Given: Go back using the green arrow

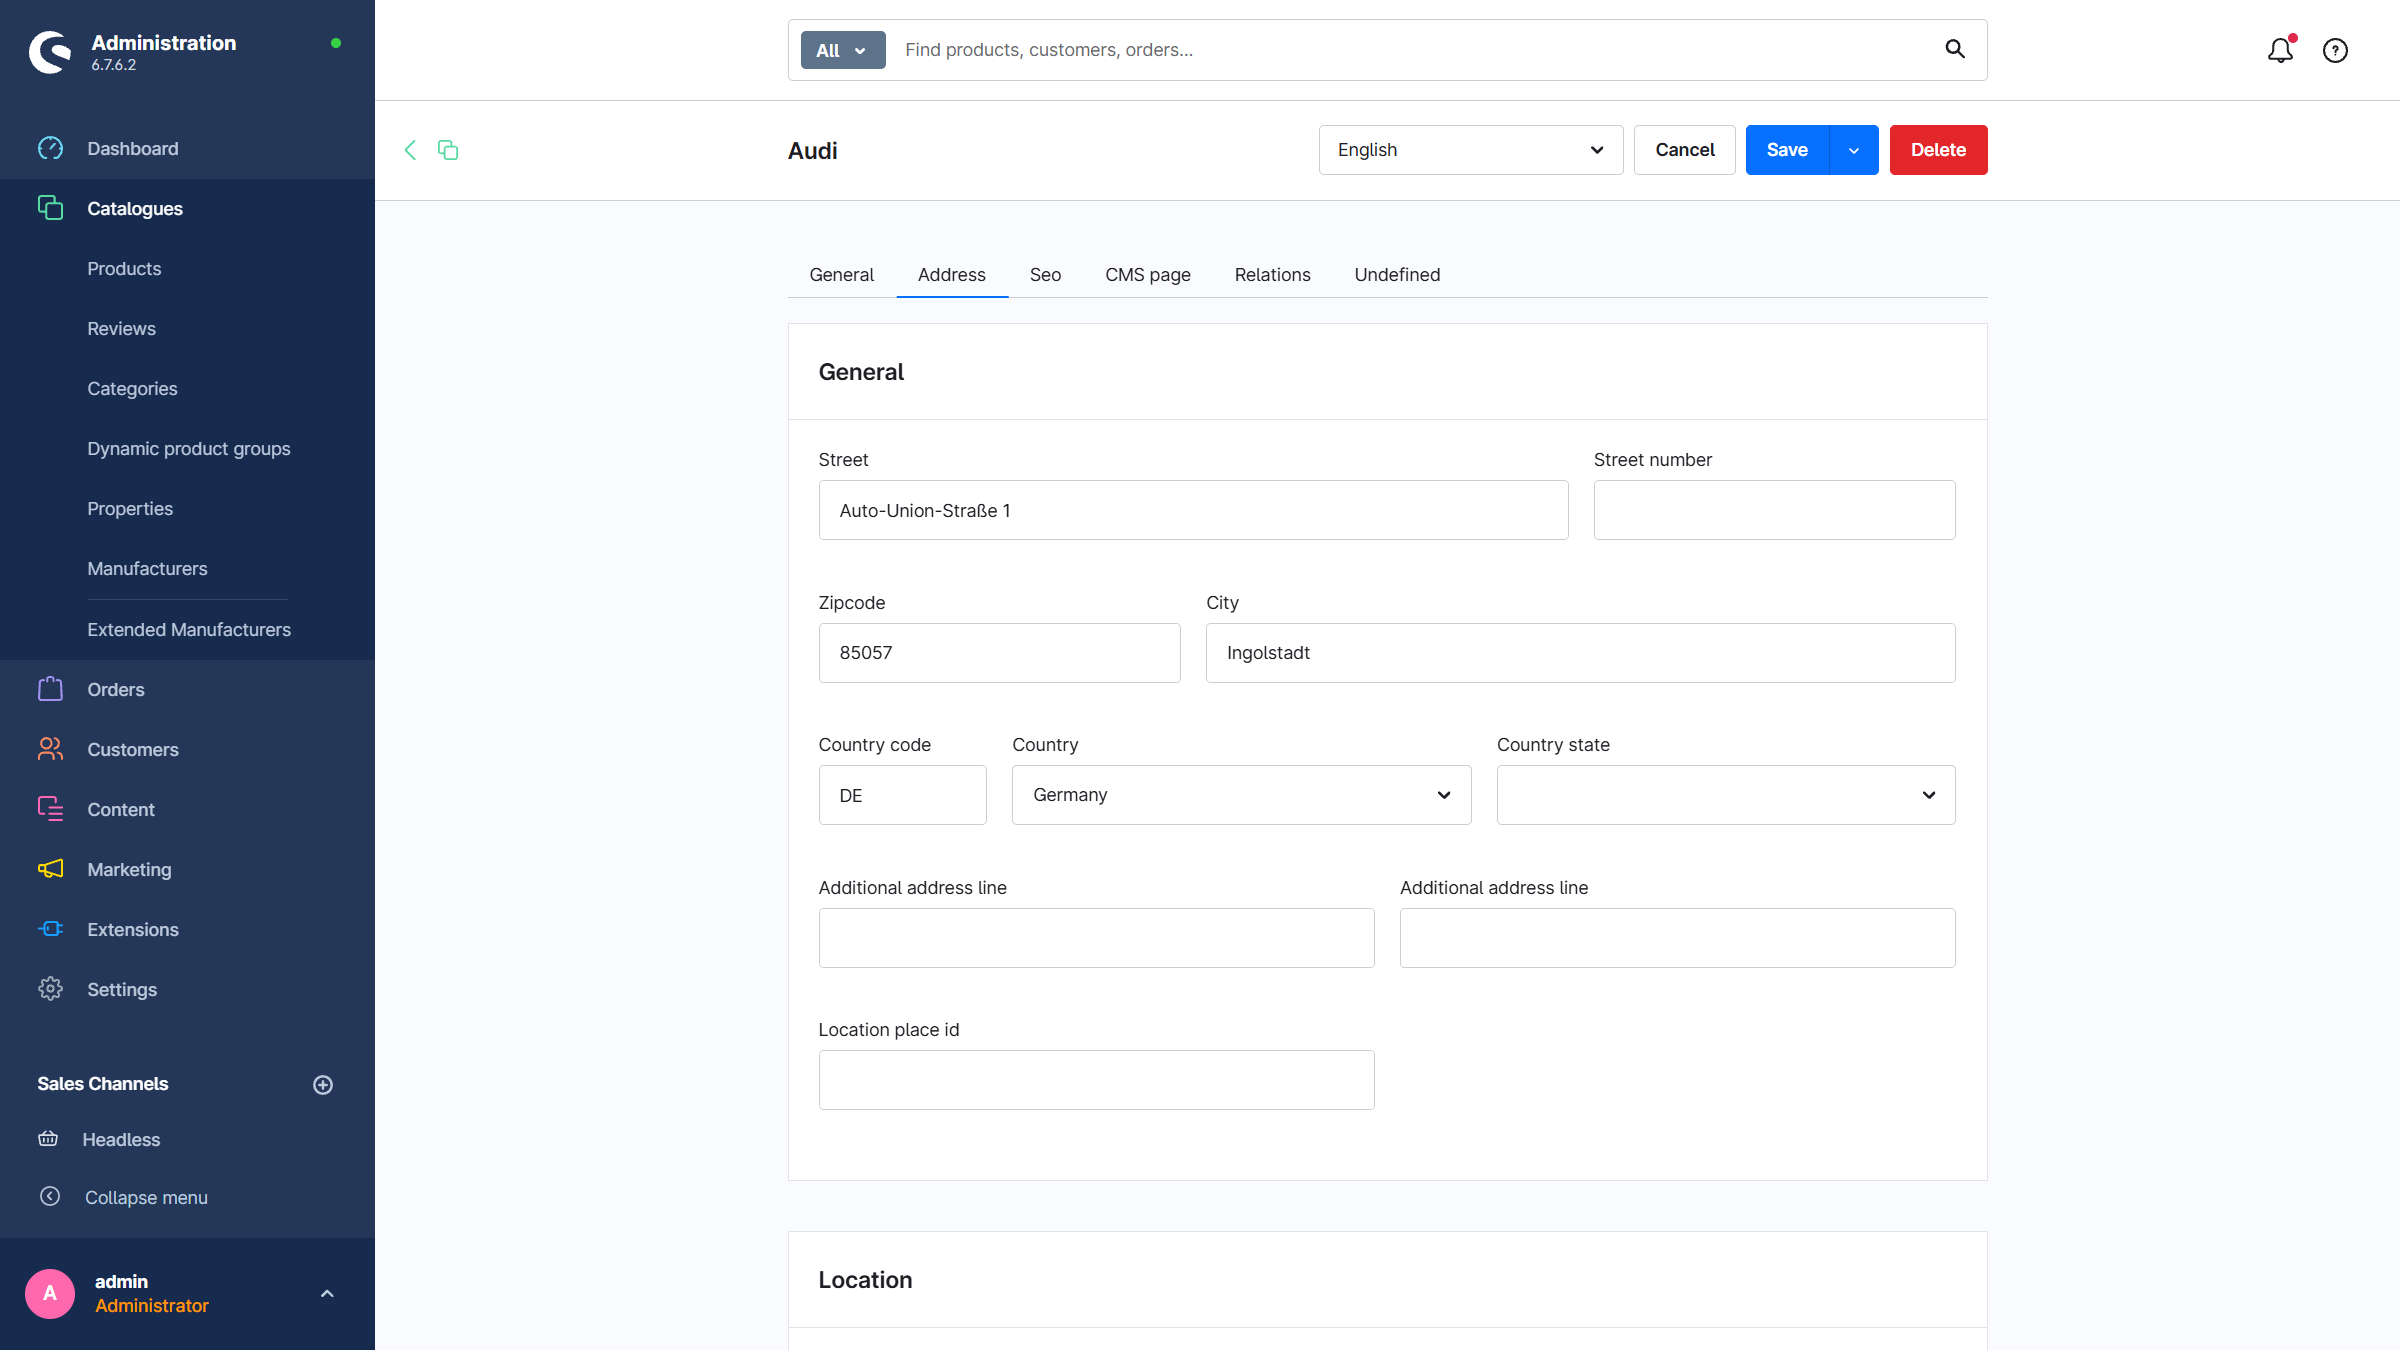Looking at the screenshot, I should pos(410,150).
